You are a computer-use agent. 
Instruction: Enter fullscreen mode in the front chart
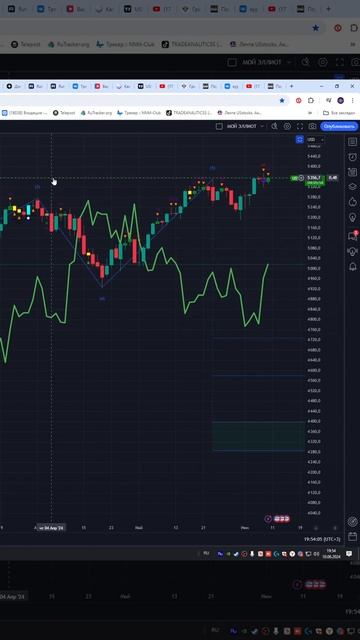point(300,127)
